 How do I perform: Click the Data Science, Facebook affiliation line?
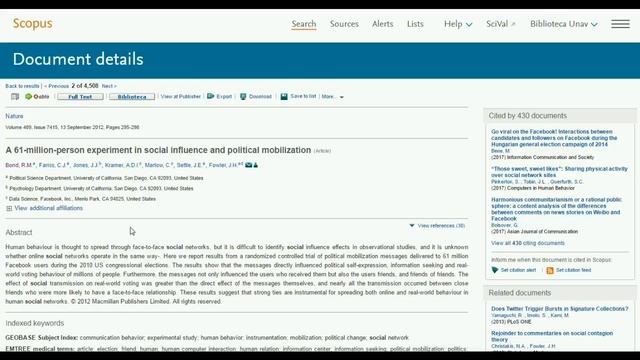pyautogui.click(x=82, y=199)
